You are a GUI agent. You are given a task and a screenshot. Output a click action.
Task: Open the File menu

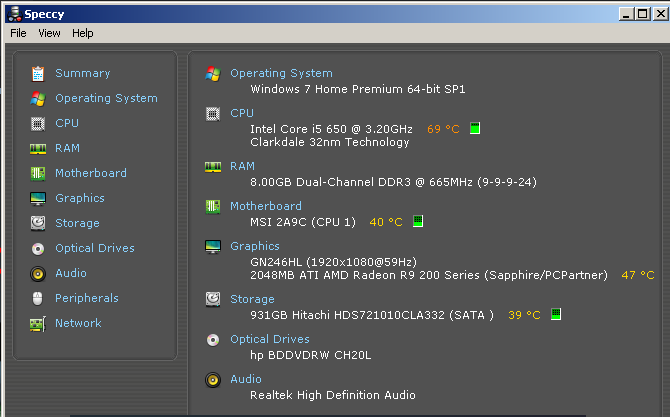pyautogui.click(x=18, y=33)
